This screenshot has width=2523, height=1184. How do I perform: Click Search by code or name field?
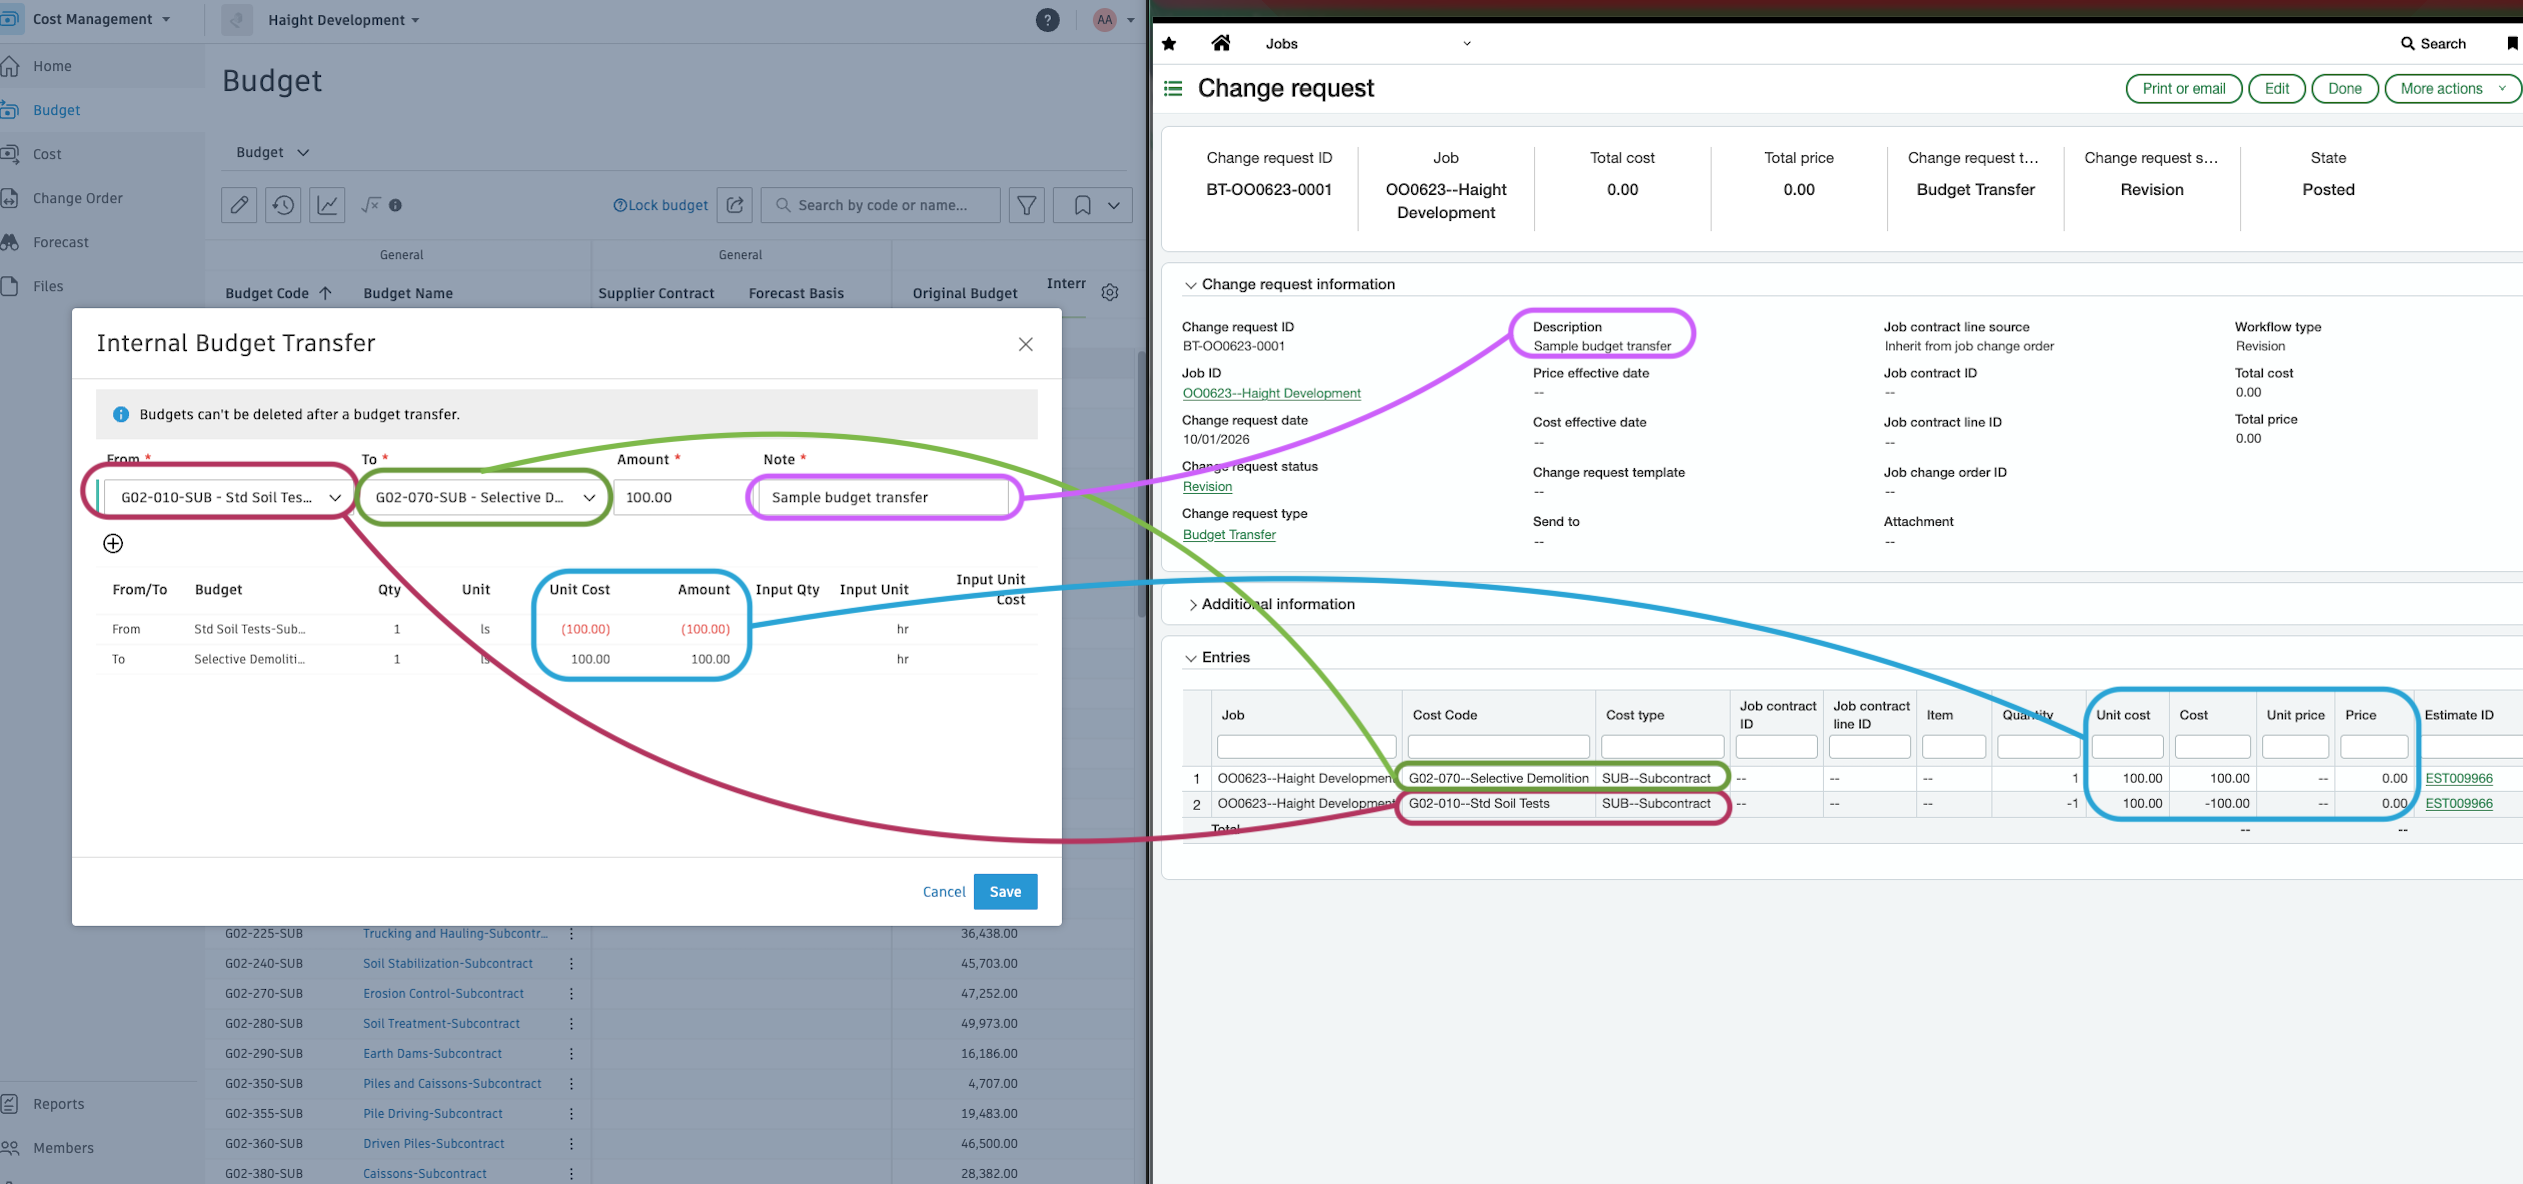pyautogui.click(x=881, y=205)
